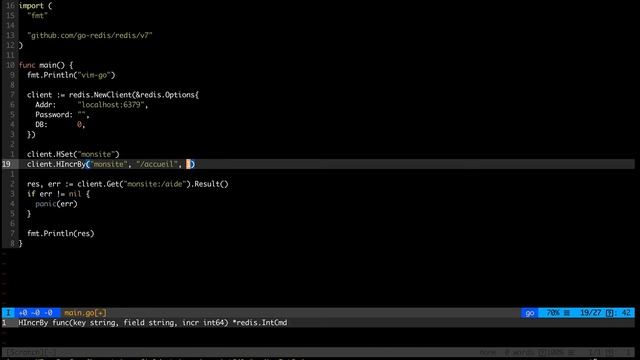This screenshot has height=360, width=640.
Task: Click the "DB:" field name
Action: 41,124
